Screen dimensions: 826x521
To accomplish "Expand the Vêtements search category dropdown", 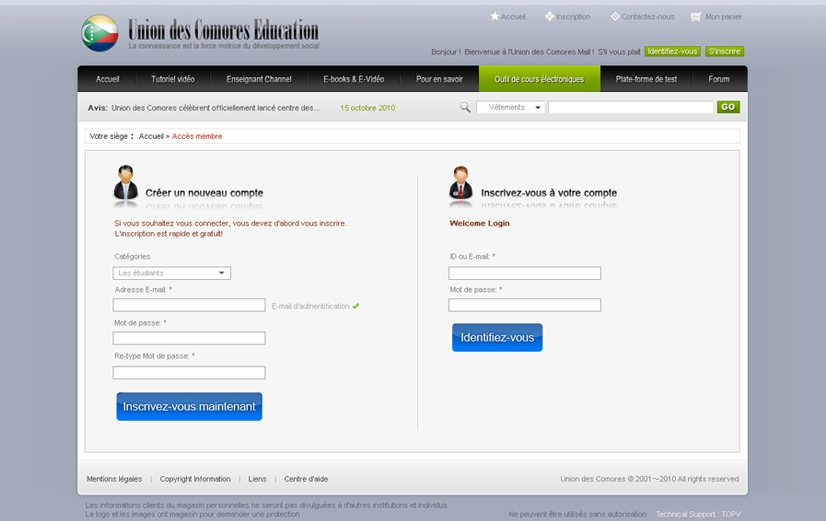I will (510, 107).
